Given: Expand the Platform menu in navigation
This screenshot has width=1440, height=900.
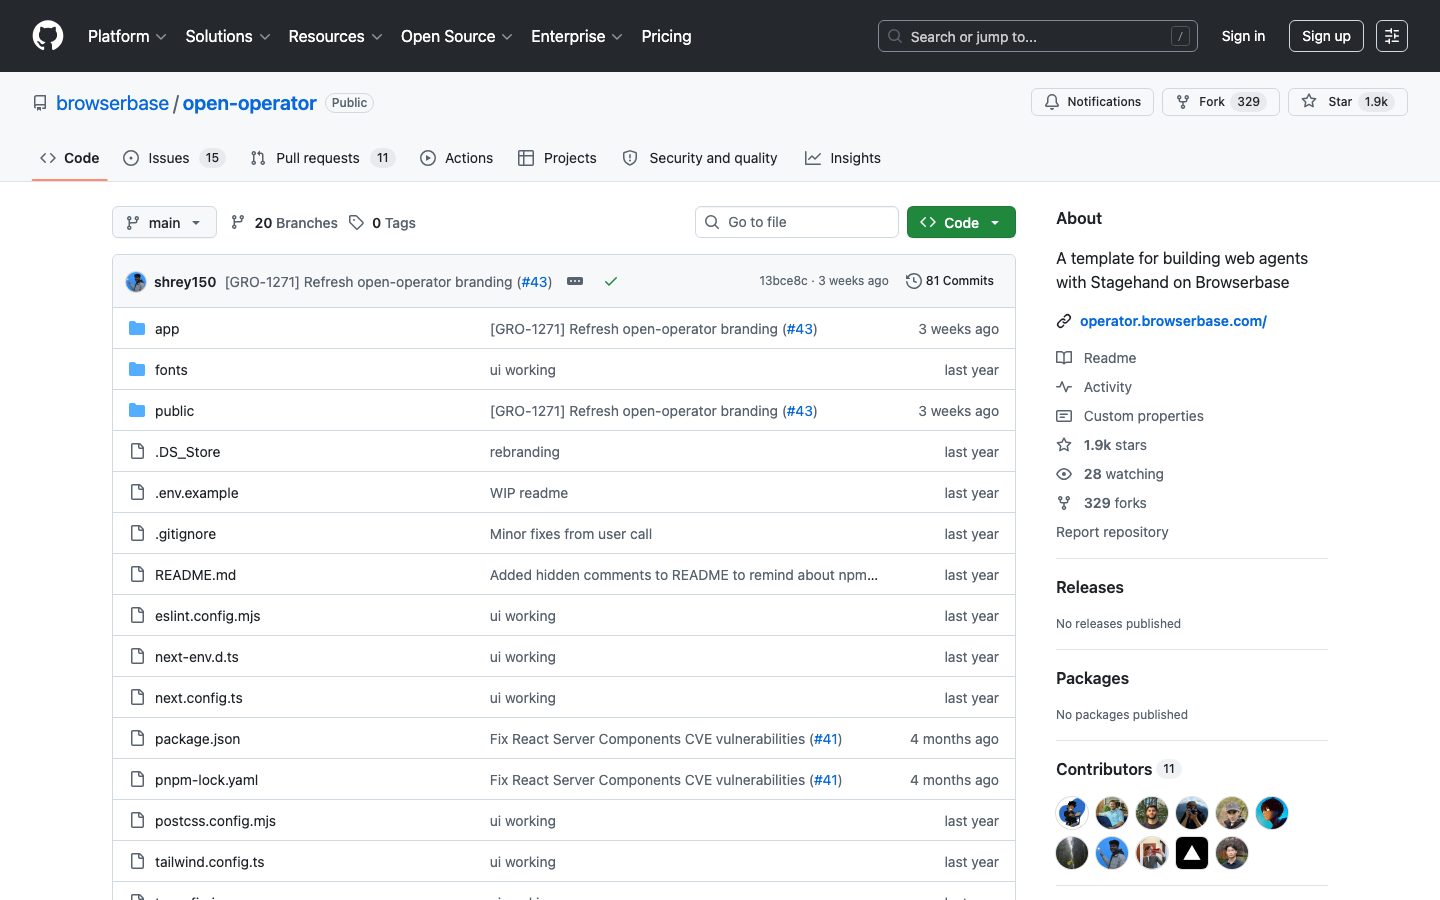Looking at the screenshot, I should click(127, 36).
